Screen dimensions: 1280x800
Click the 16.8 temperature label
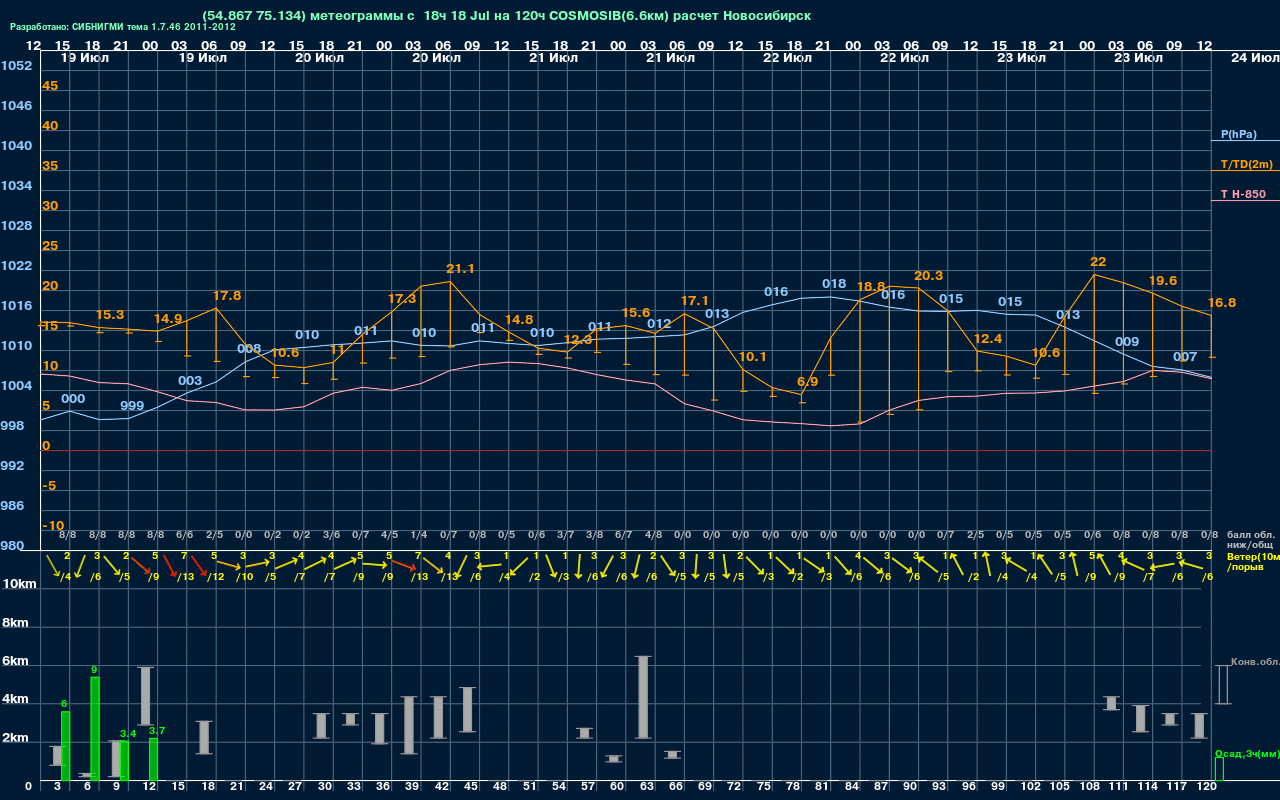pyautogui.click(x=1222, y=303)
